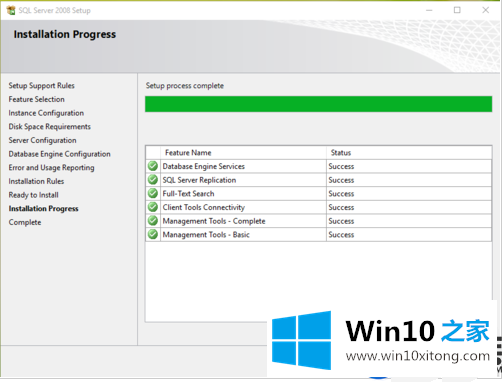Click Success status of Database Engine Services
This screenshot has height=382, width=502.
click(x=341, y=166)
